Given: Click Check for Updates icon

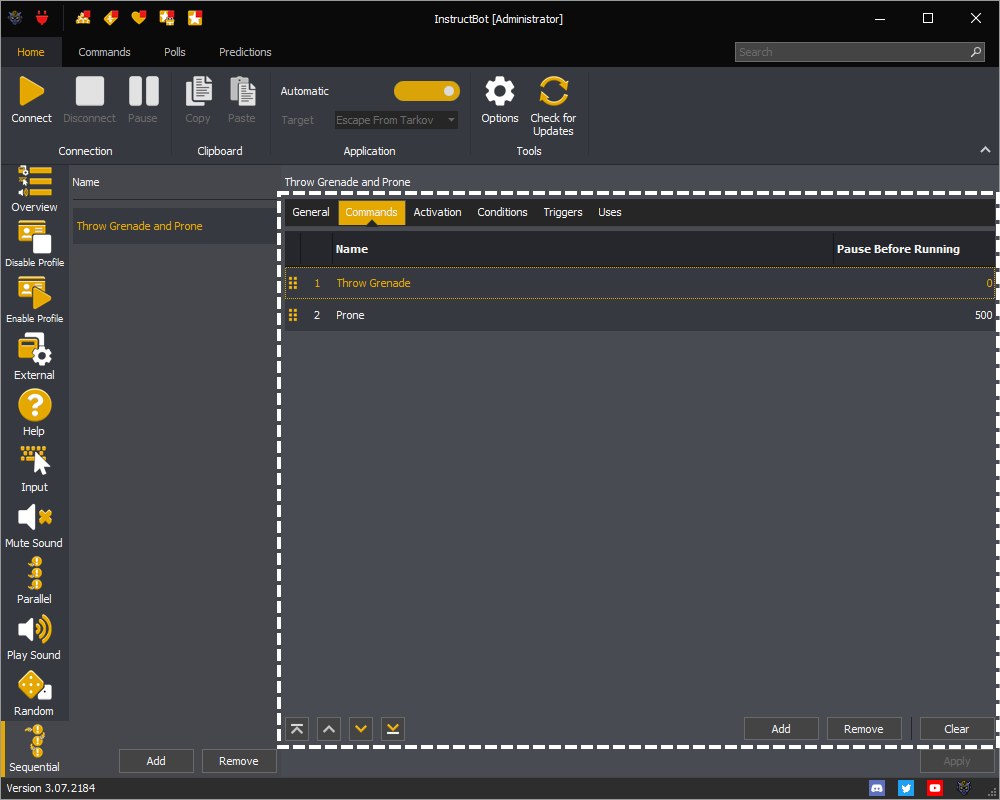Looking at the screenshot, I should 553,91.
